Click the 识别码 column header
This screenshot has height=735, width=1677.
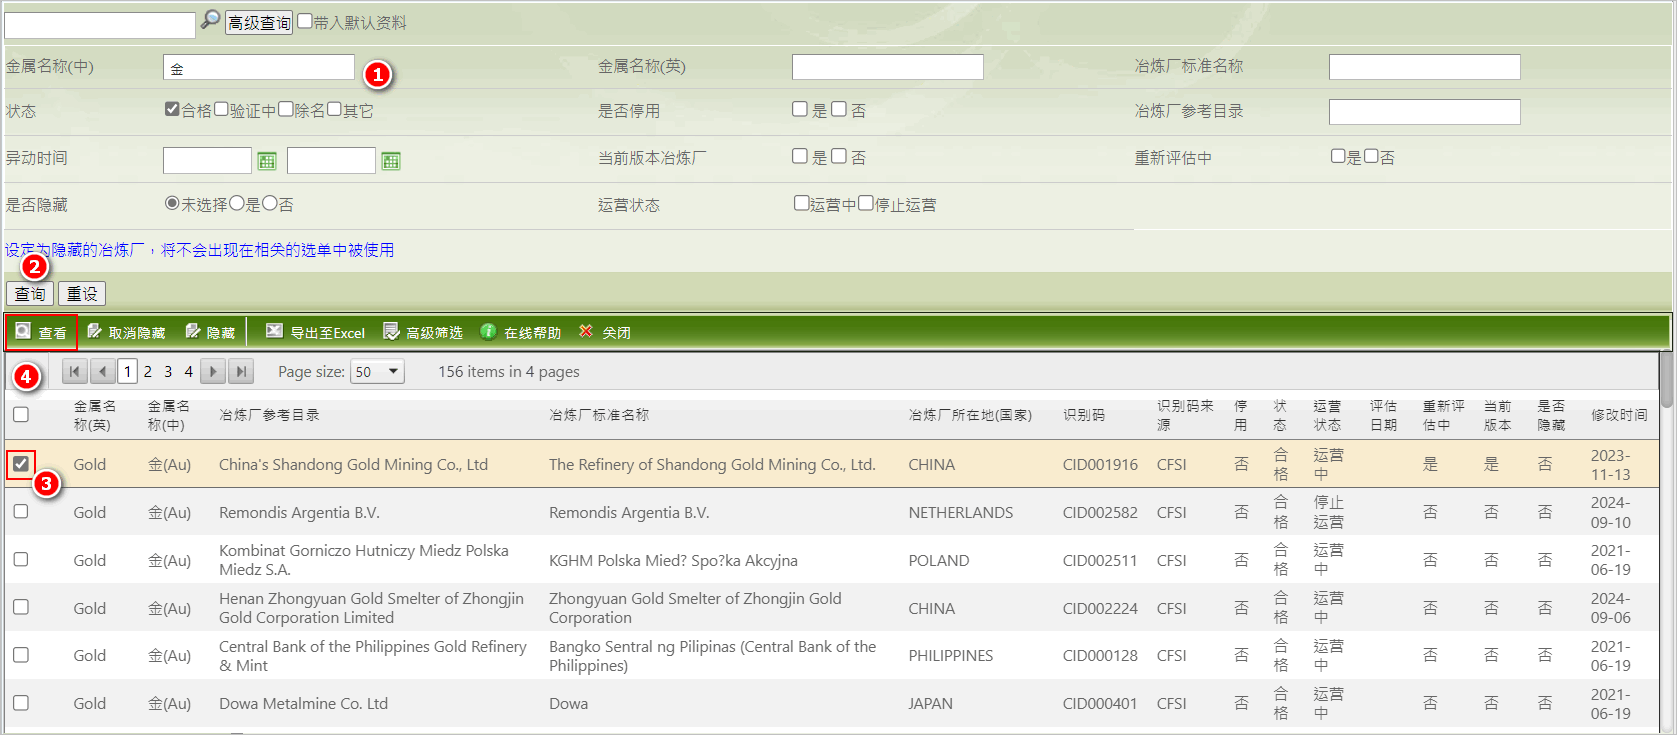click(x=1084, y=415)
